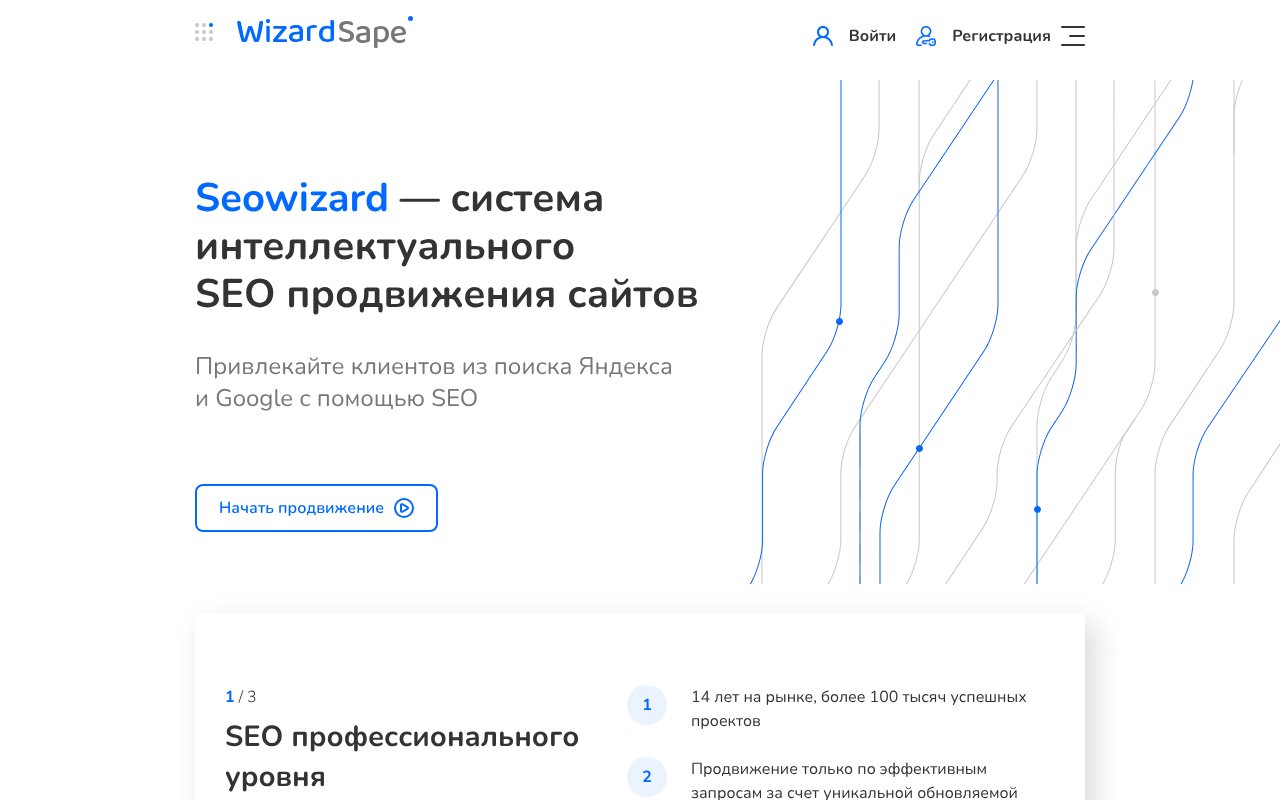Click the blue dot on the logo
This screenshot has width=1280, height=800.
[x=410, y=18]
